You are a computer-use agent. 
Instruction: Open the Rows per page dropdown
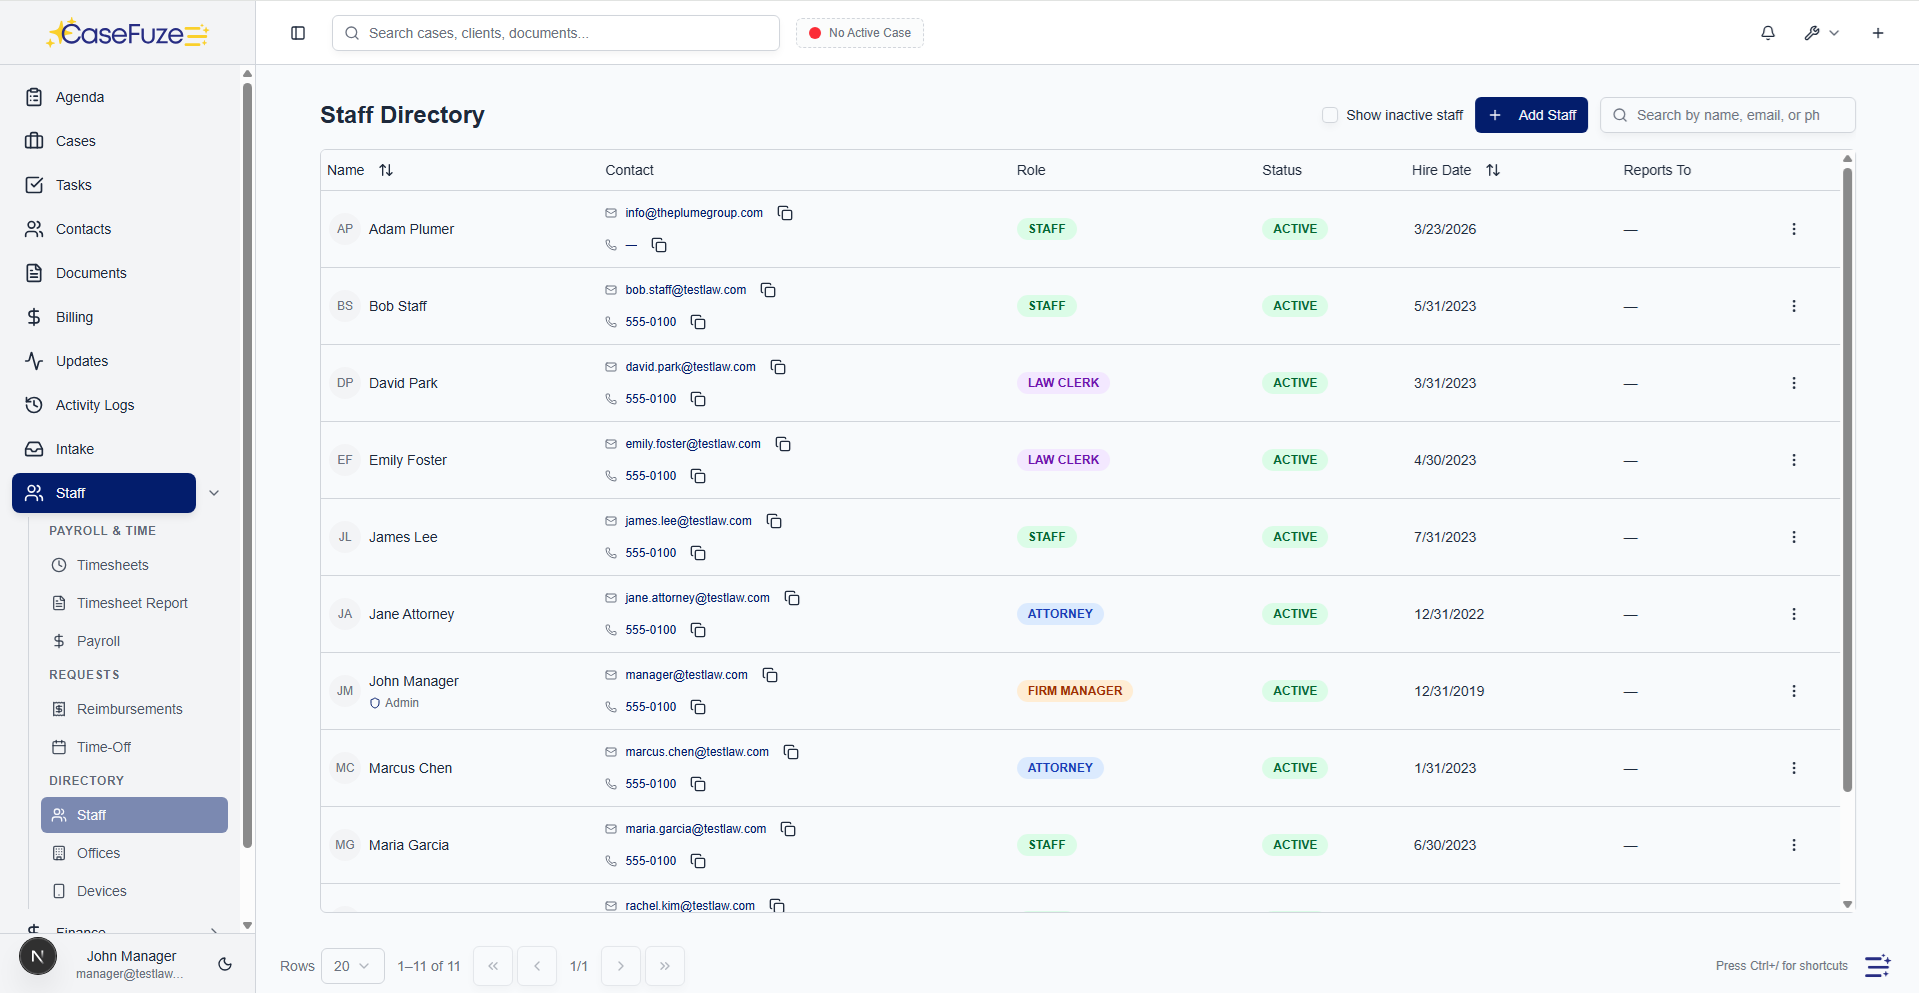click(x=352, y=966)
